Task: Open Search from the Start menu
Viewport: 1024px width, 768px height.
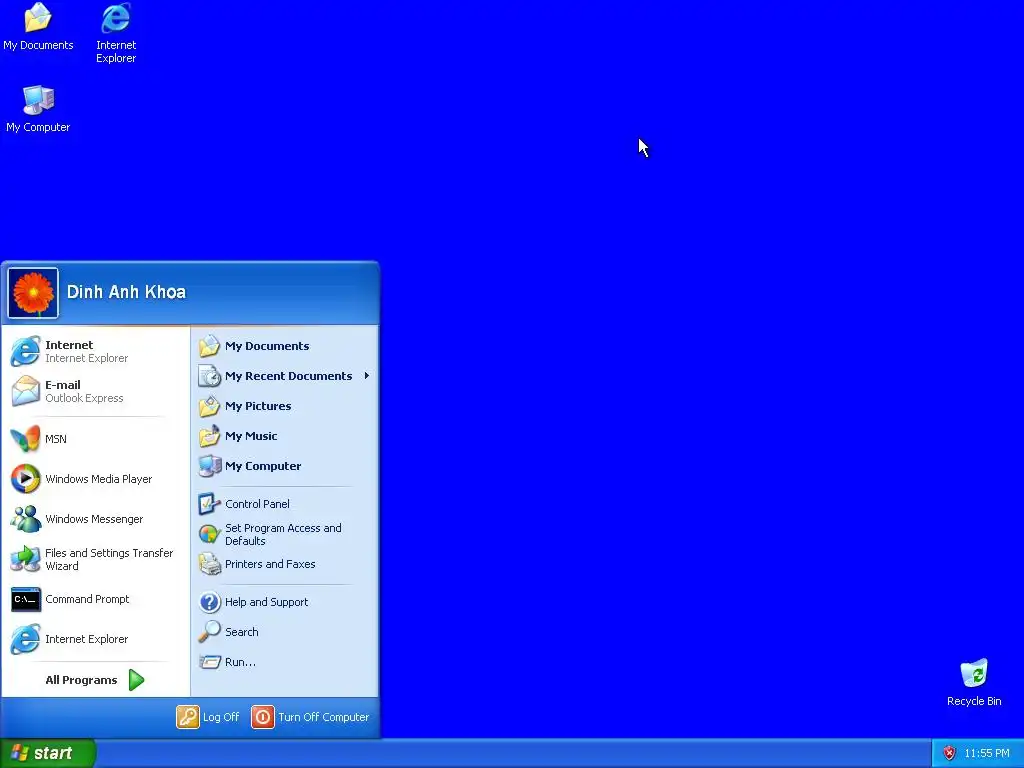Action: pos(285,632)
